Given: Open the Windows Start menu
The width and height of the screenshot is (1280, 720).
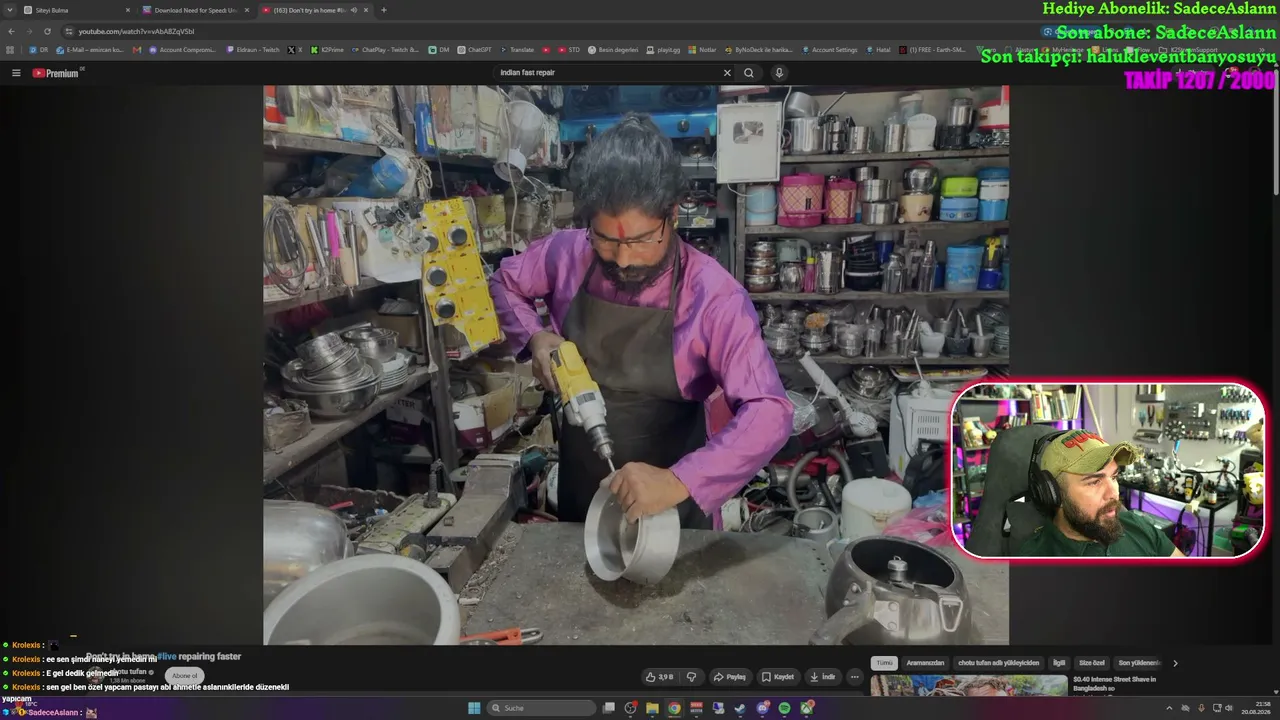Looking at the screenshot, I should point(475,708).
